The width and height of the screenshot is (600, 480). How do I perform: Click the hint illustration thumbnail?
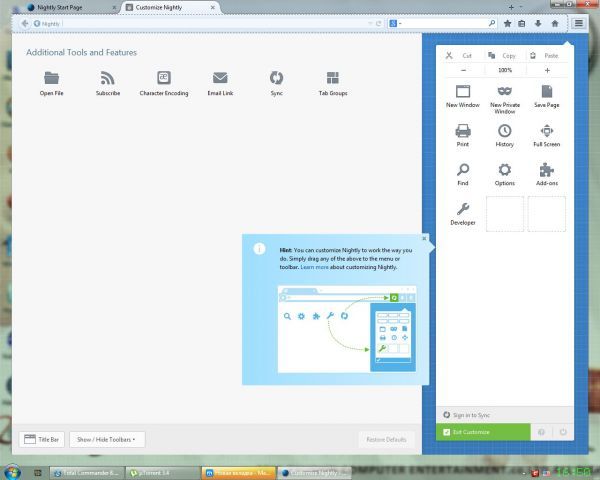347,329
